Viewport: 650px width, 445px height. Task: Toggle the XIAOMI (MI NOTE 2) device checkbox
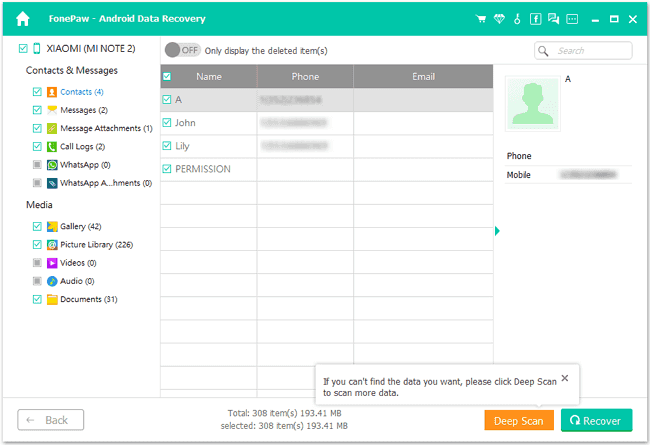click(x=23, y=49)
